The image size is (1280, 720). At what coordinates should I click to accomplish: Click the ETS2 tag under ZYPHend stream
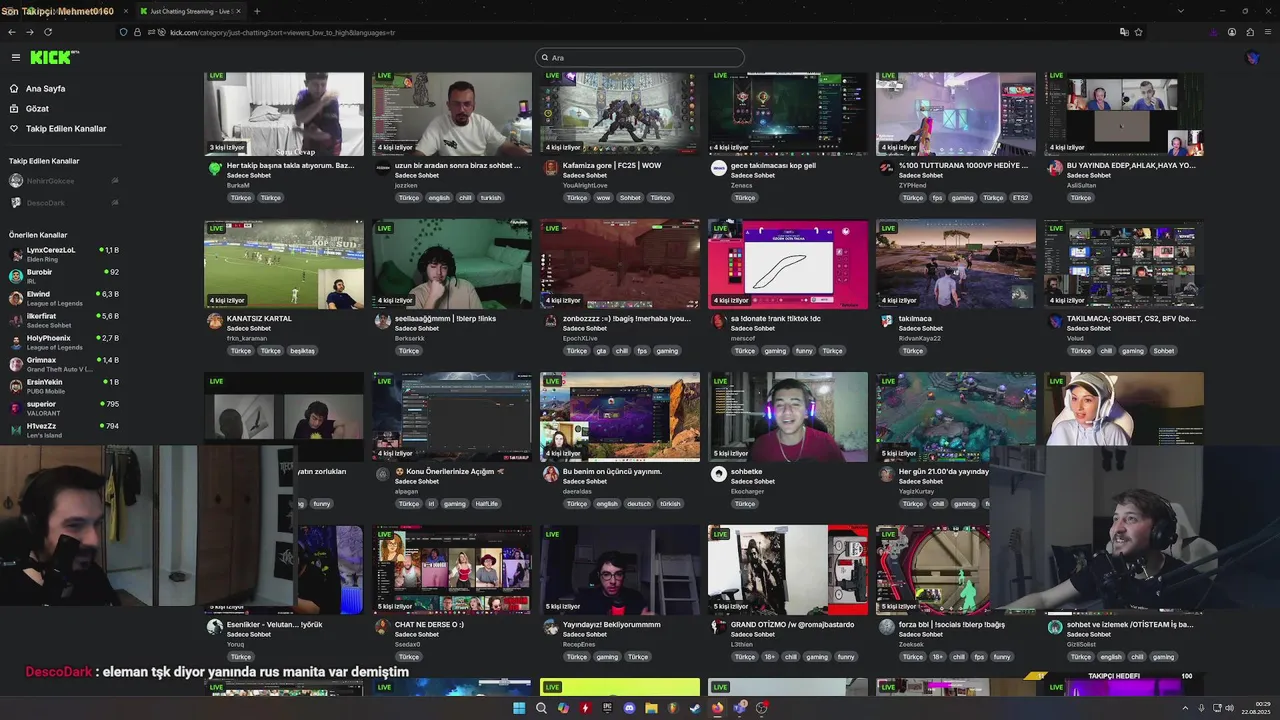1020,198
